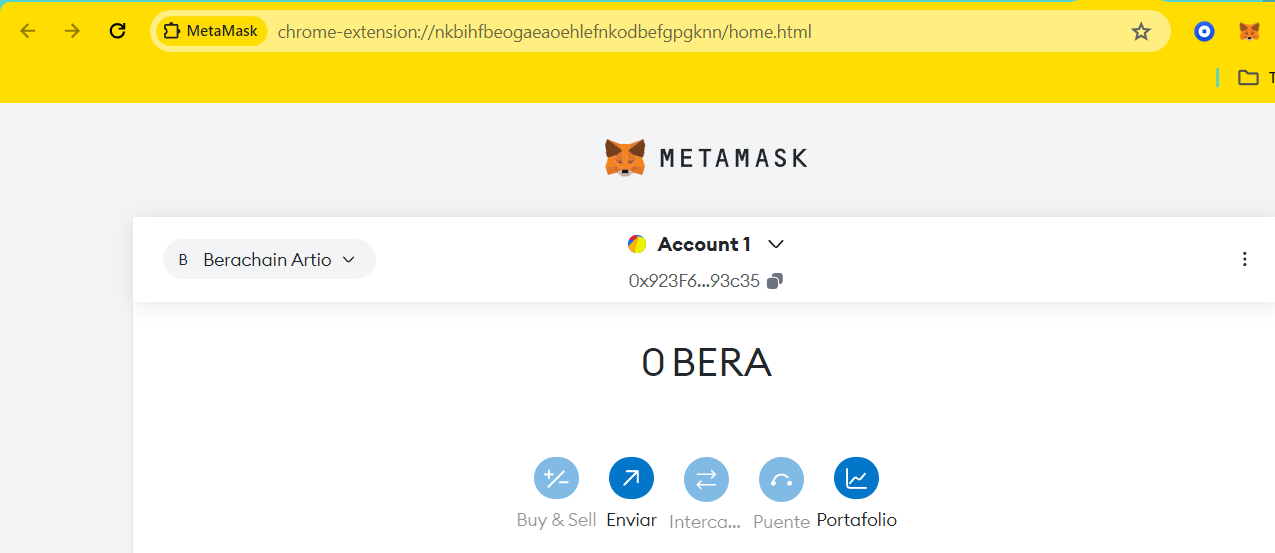Open the Berachain Artio network dropdown
Image resolution: width=1275 pixels, height=553 pixels.
coord(269,259)
